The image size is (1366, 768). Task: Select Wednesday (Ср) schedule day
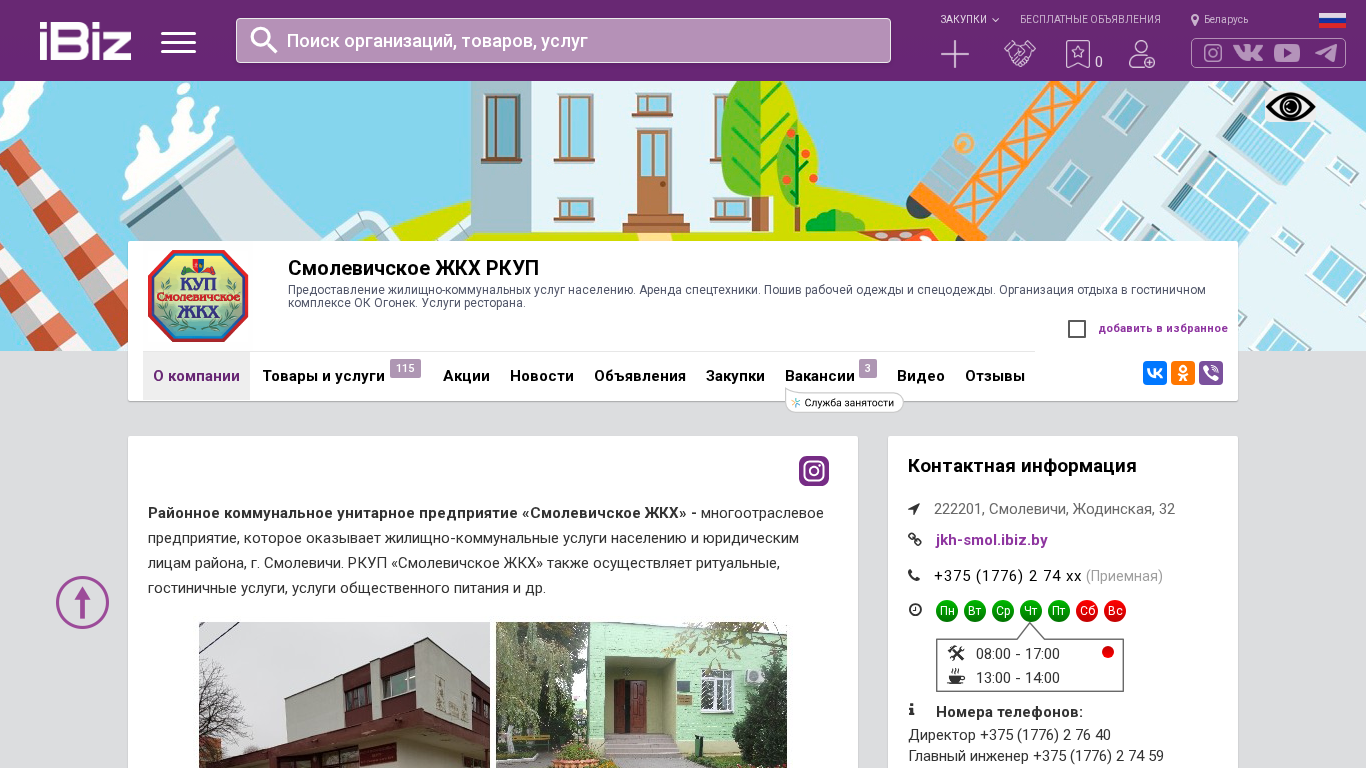[1003, 611]
